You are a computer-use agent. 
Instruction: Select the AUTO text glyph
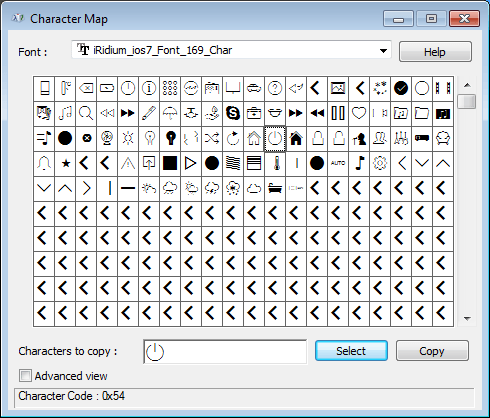(x=338, y=163)
